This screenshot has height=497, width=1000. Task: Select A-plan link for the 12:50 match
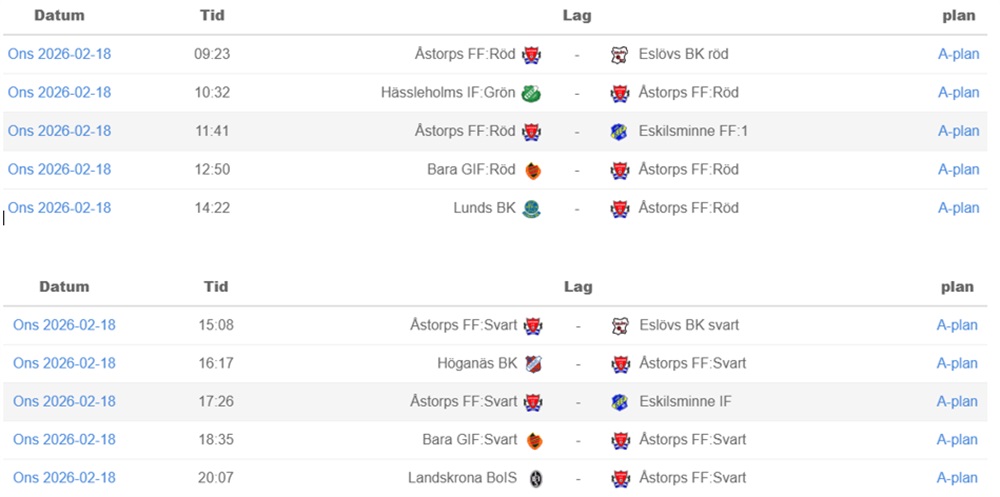pyautogui.click(x=958, y=169)
